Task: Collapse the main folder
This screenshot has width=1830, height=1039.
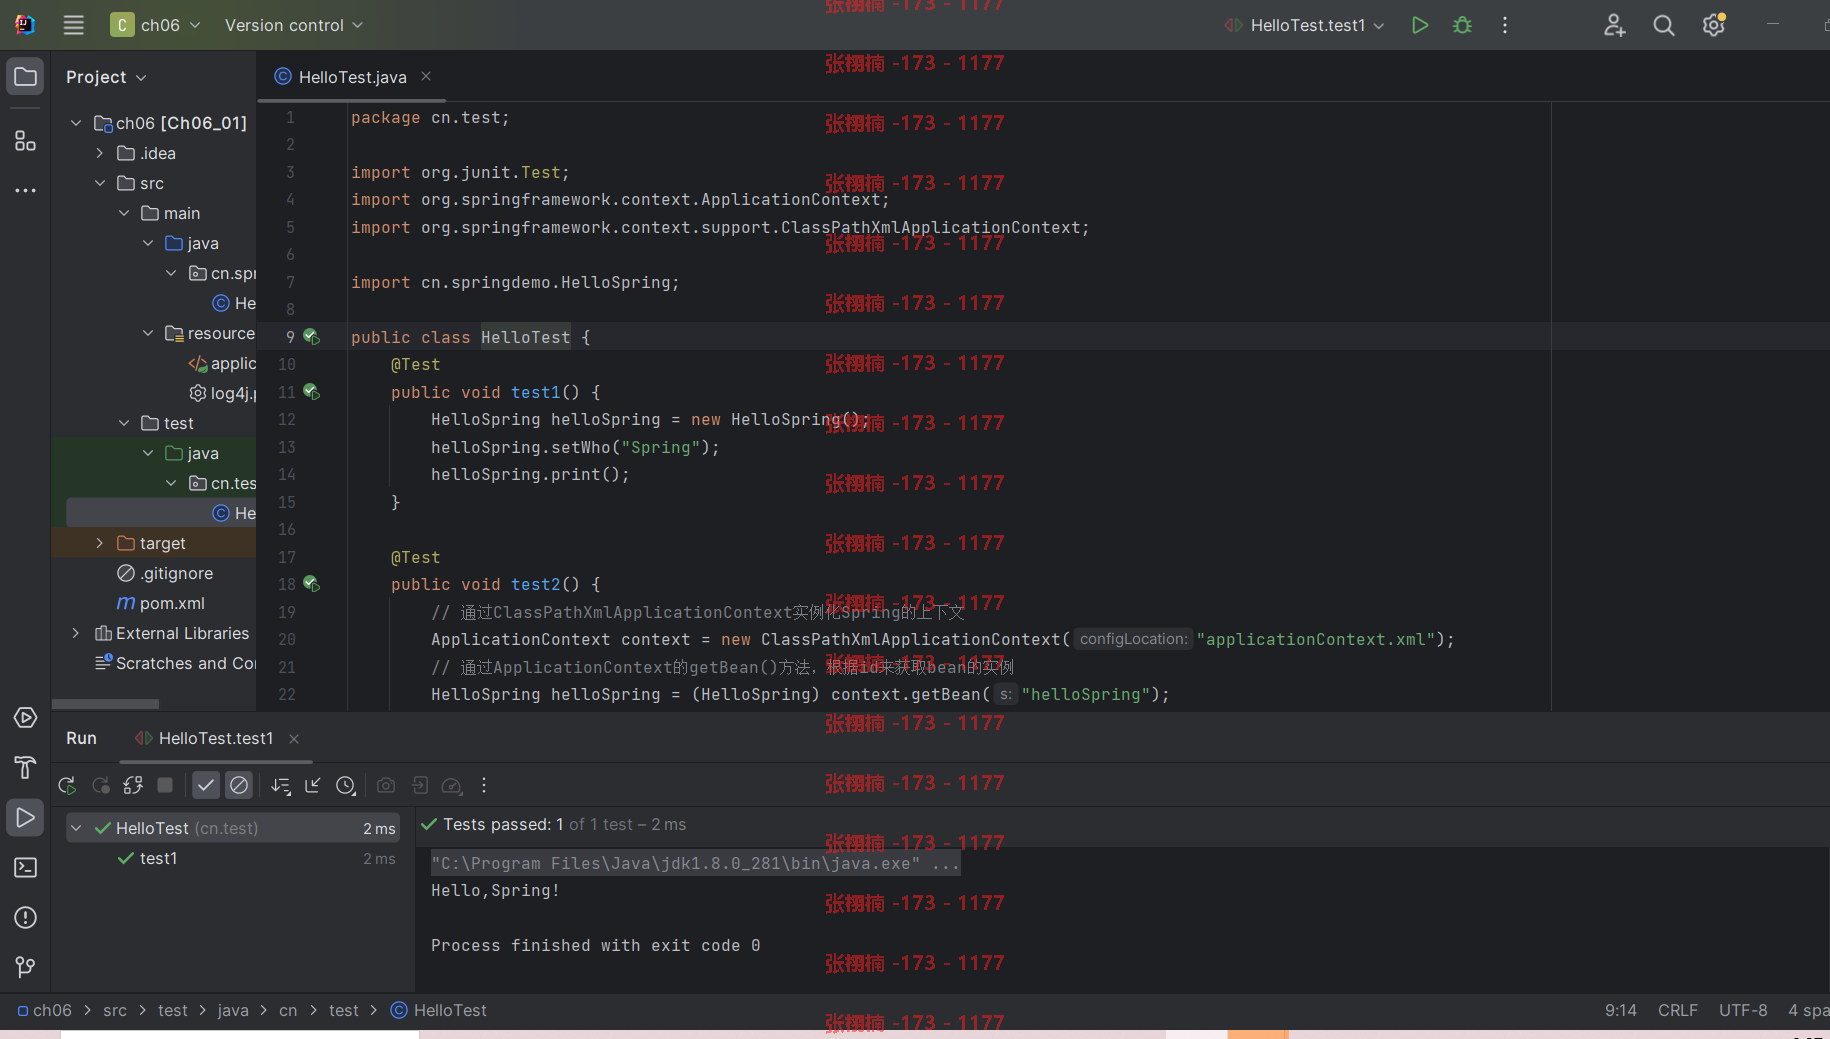Action: (124, 213)
